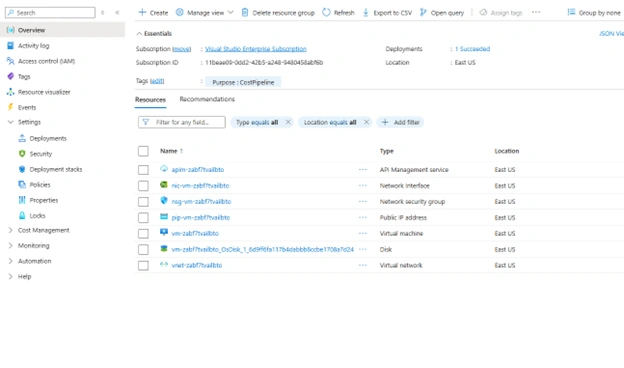The width and height of the screenshot is (624, 368).
Task: Open the Manage view dropdown
Action: 205,13
